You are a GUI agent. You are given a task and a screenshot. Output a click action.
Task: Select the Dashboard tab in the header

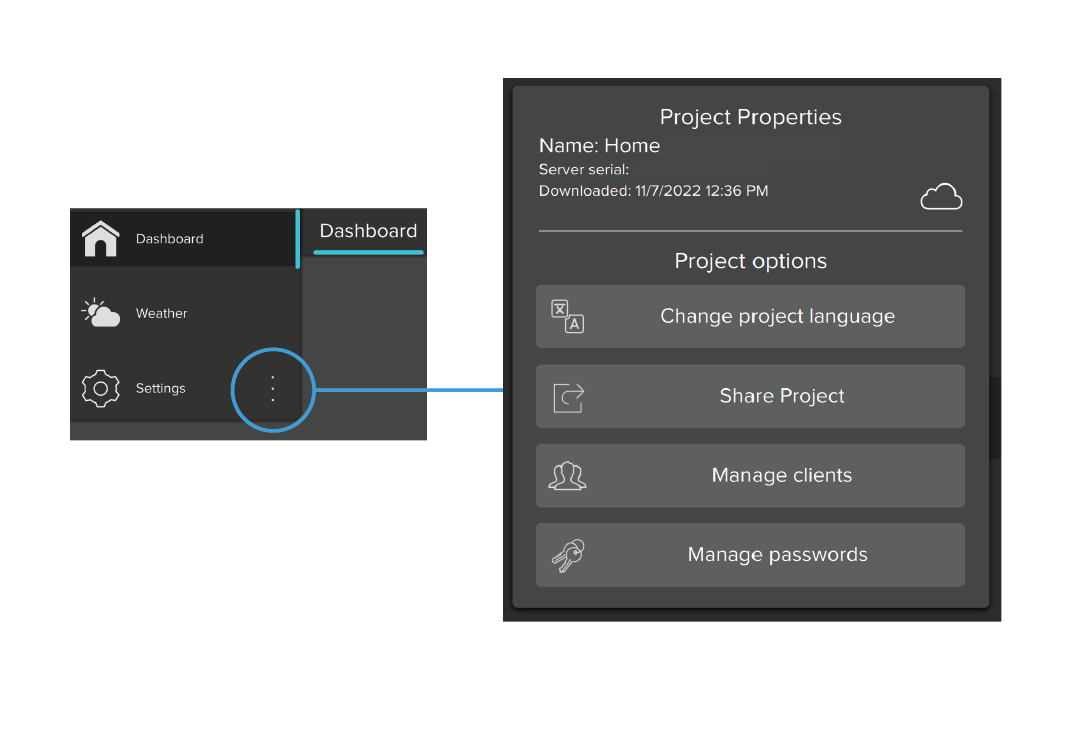click(368, 232)
